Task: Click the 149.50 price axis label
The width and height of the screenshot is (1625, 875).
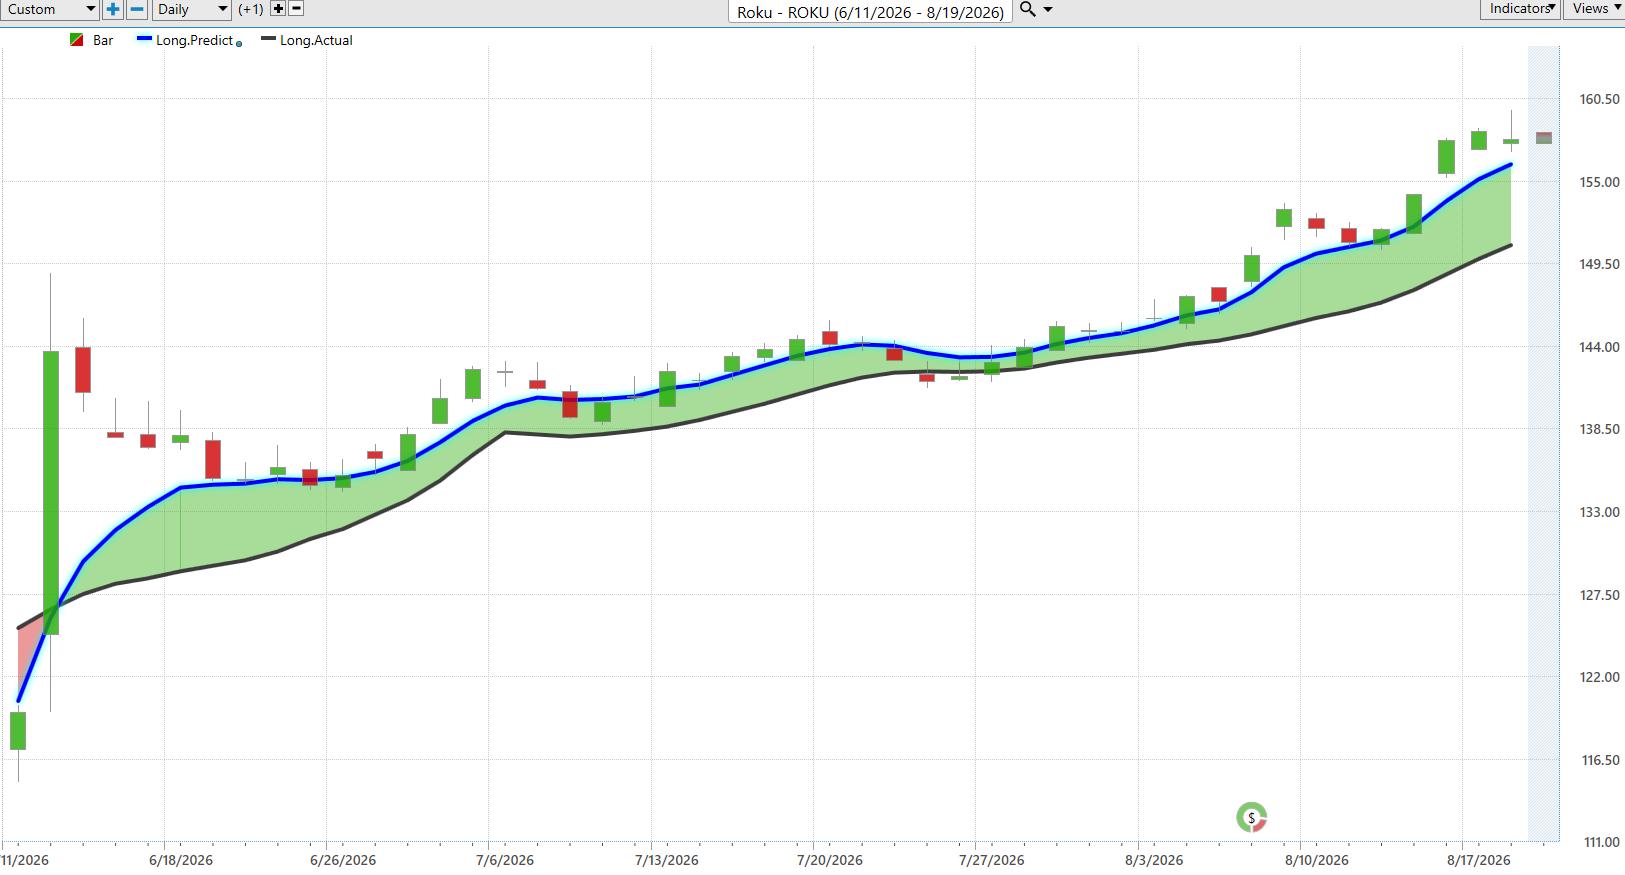Action: [1599, 264]
